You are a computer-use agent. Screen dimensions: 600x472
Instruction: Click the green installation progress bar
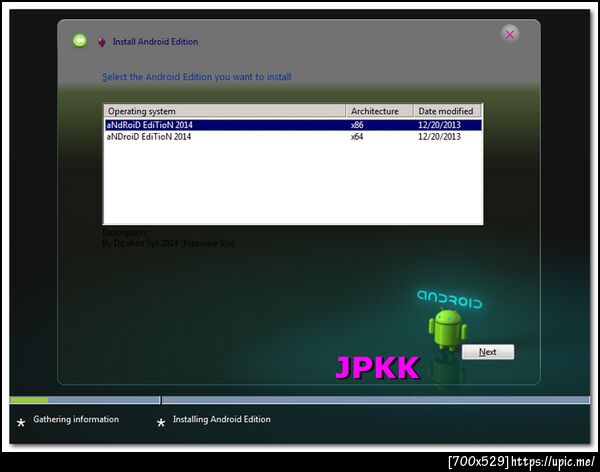29,400
